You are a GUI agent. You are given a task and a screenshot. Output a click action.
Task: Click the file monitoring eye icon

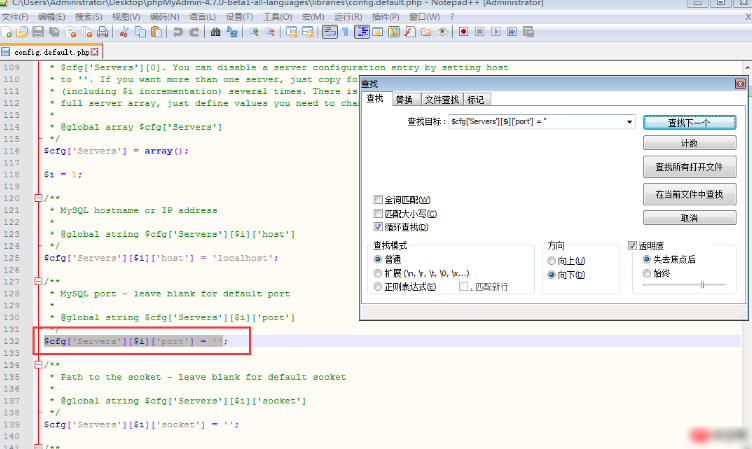442,32
